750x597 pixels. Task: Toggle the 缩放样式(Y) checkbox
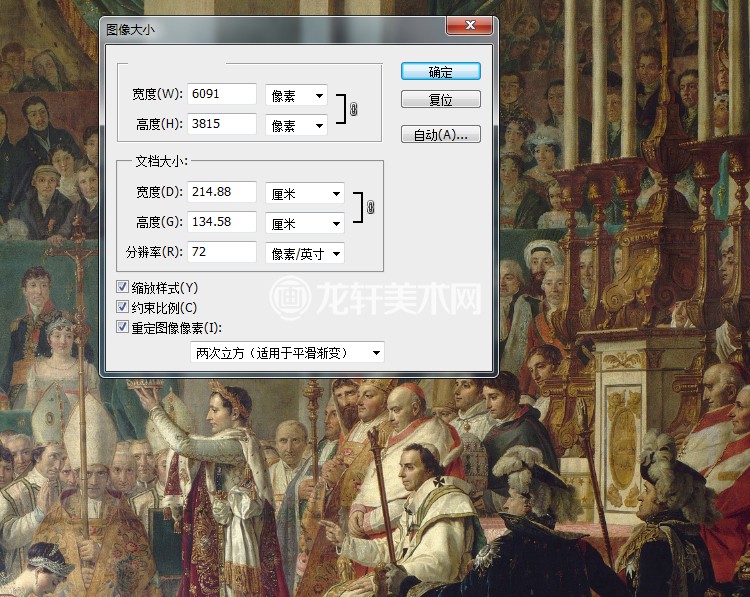point(123,288)
